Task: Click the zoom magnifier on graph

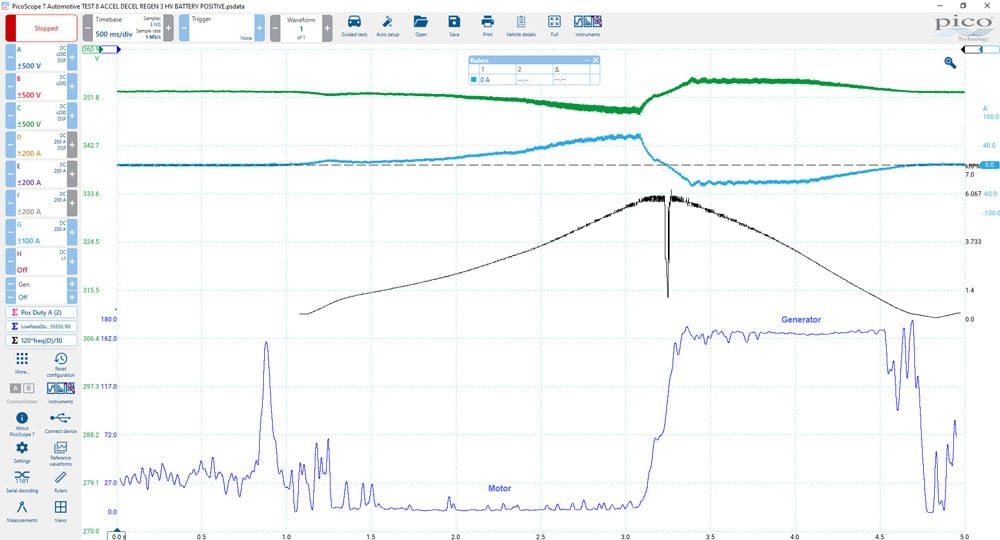Action: pyautogui.click(x=950, y=62)
